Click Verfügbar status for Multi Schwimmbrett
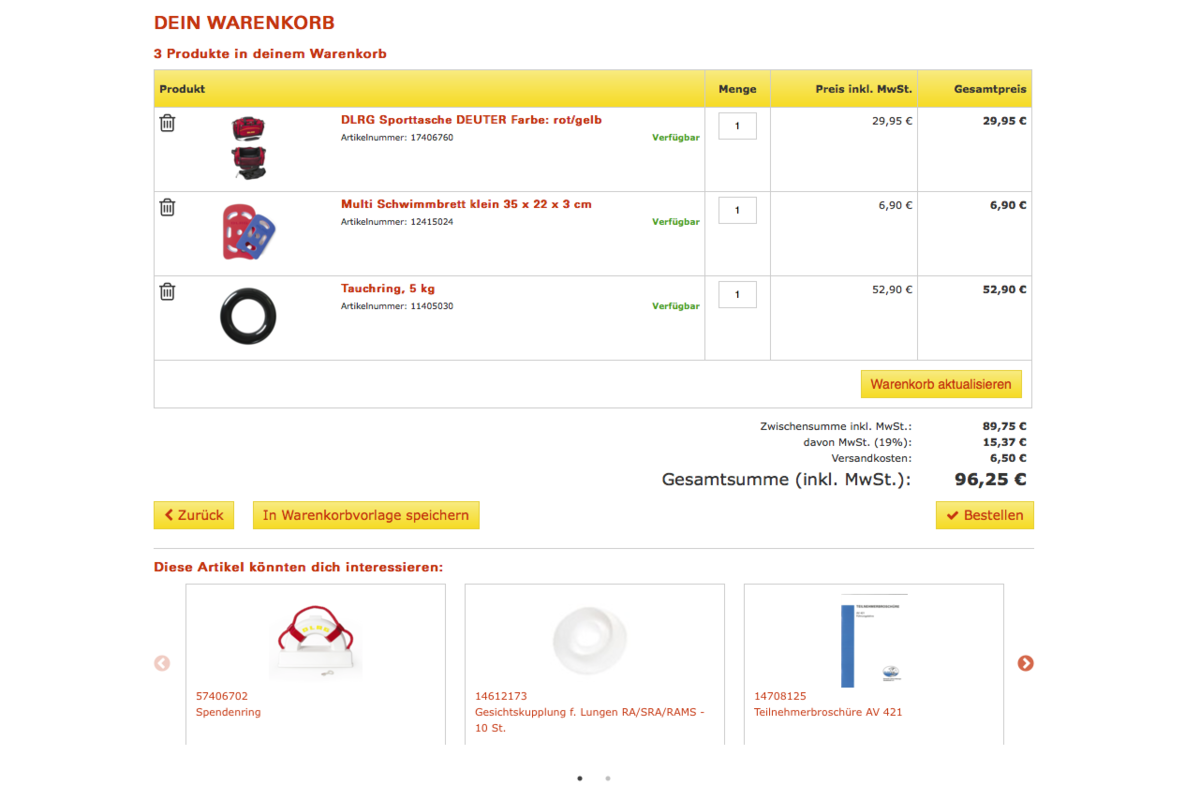 (x=676, y=222)
